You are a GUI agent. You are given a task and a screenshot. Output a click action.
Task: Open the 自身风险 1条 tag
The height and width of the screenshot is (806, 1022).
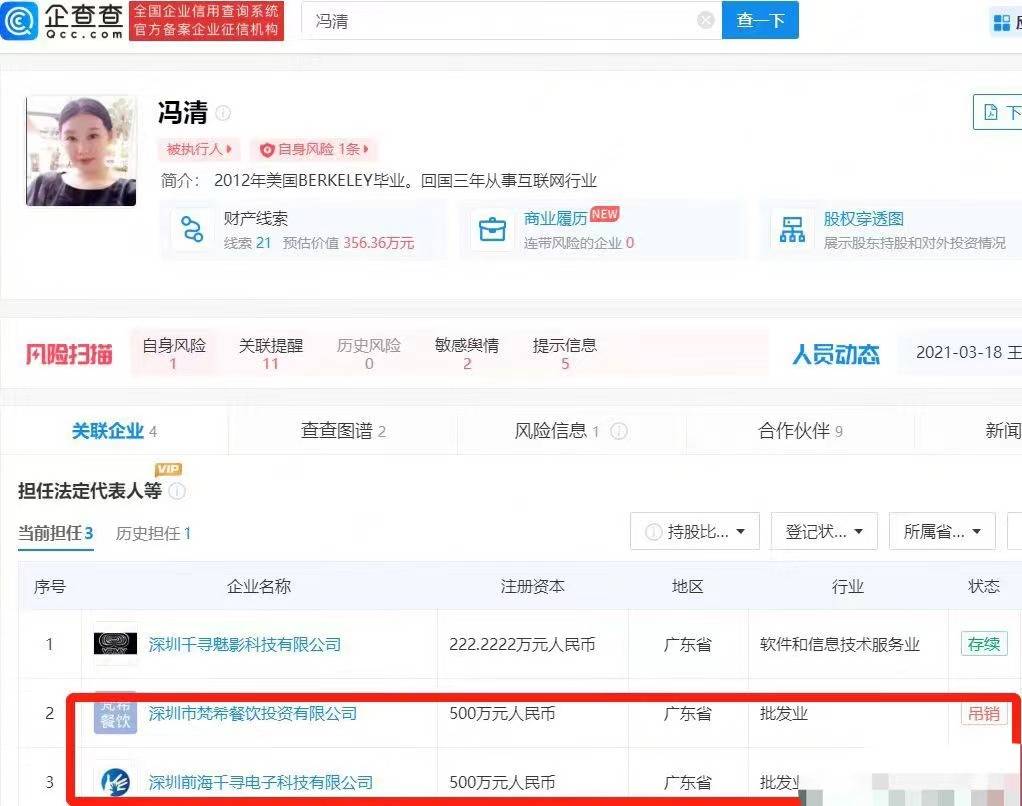click(x=314, y=149)
